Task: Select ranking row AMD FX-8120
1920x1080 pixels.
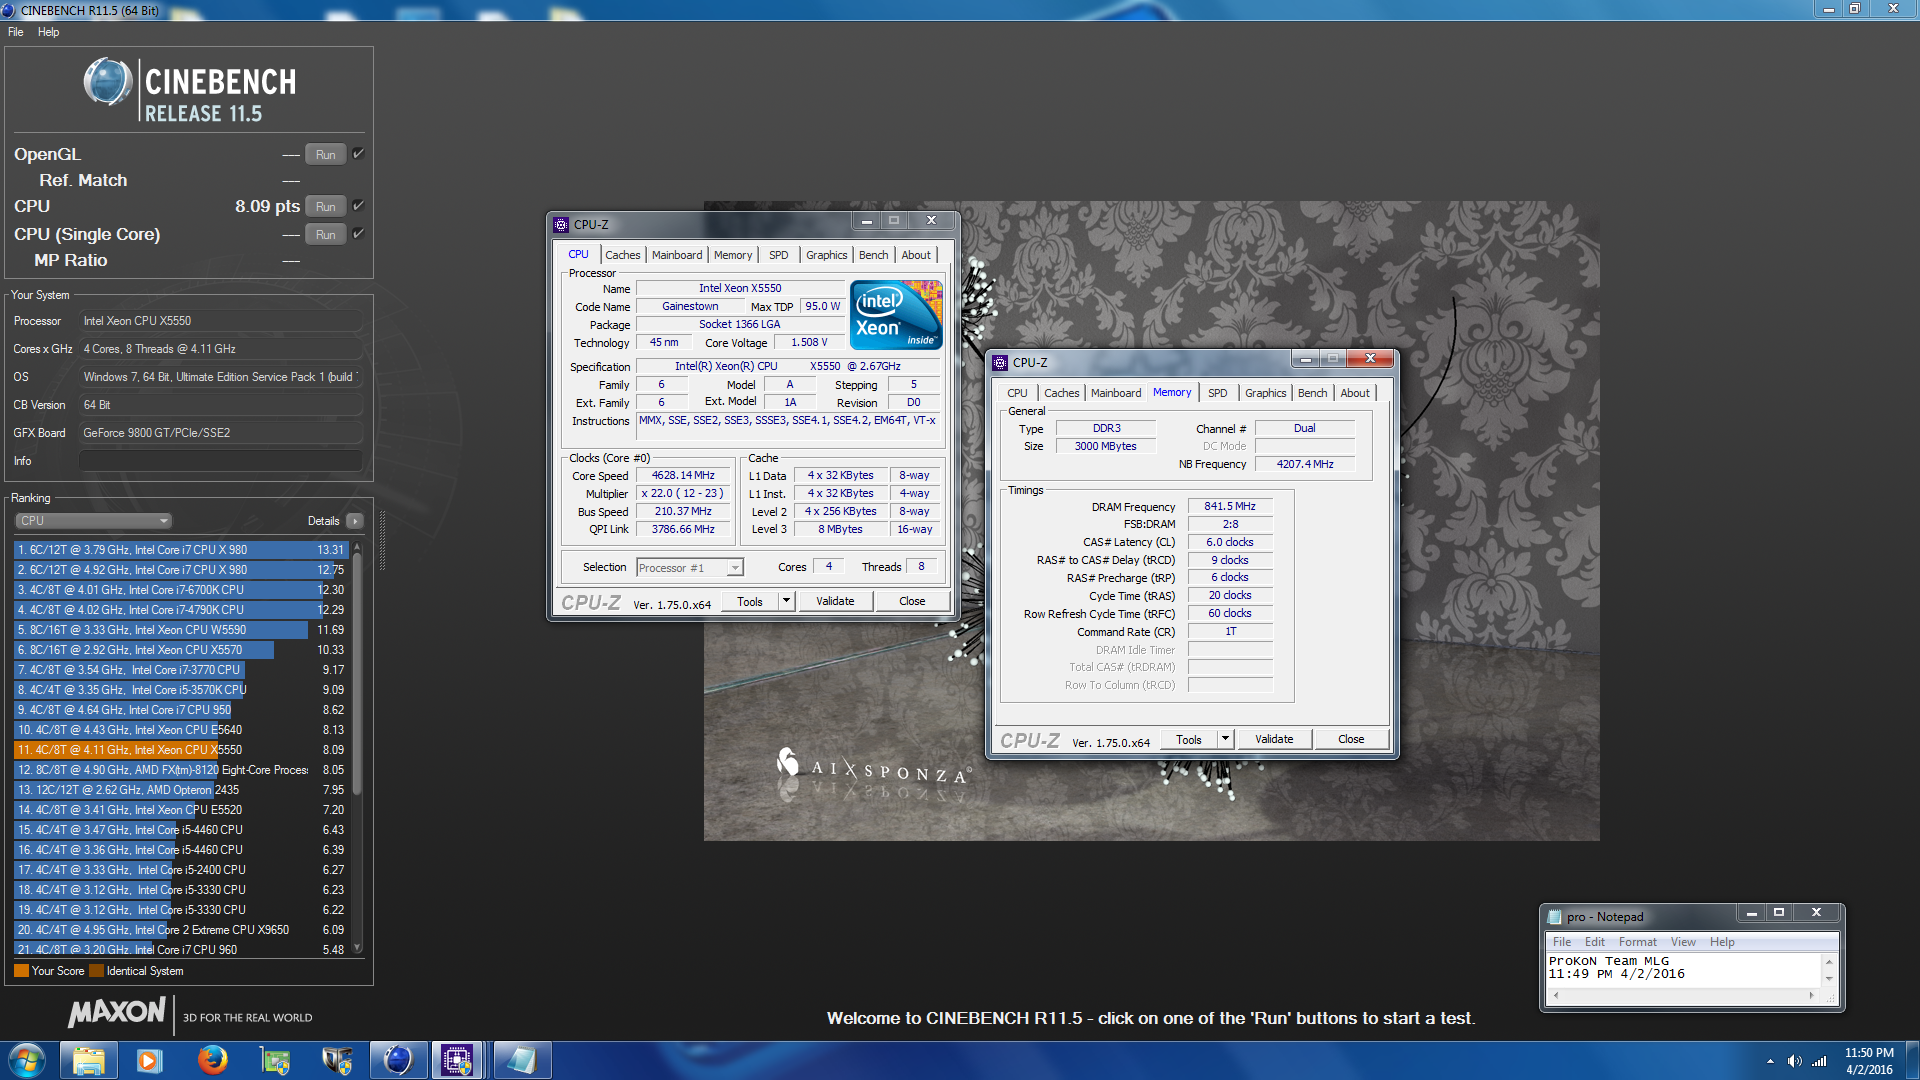Action: (181, 770)
